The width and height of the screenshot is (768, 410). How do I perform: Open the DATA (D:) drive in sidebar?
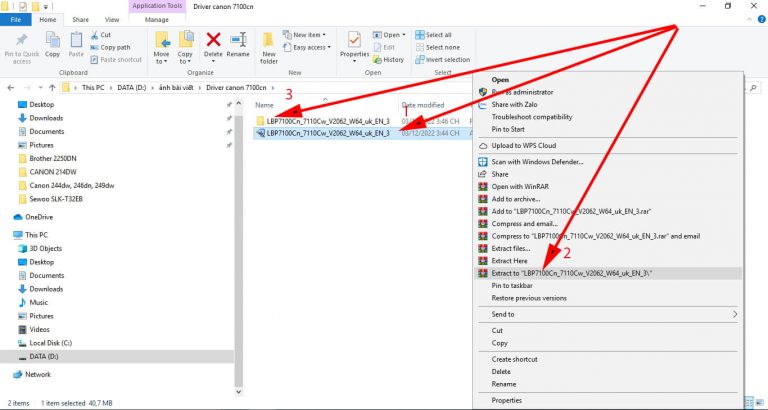45,355
